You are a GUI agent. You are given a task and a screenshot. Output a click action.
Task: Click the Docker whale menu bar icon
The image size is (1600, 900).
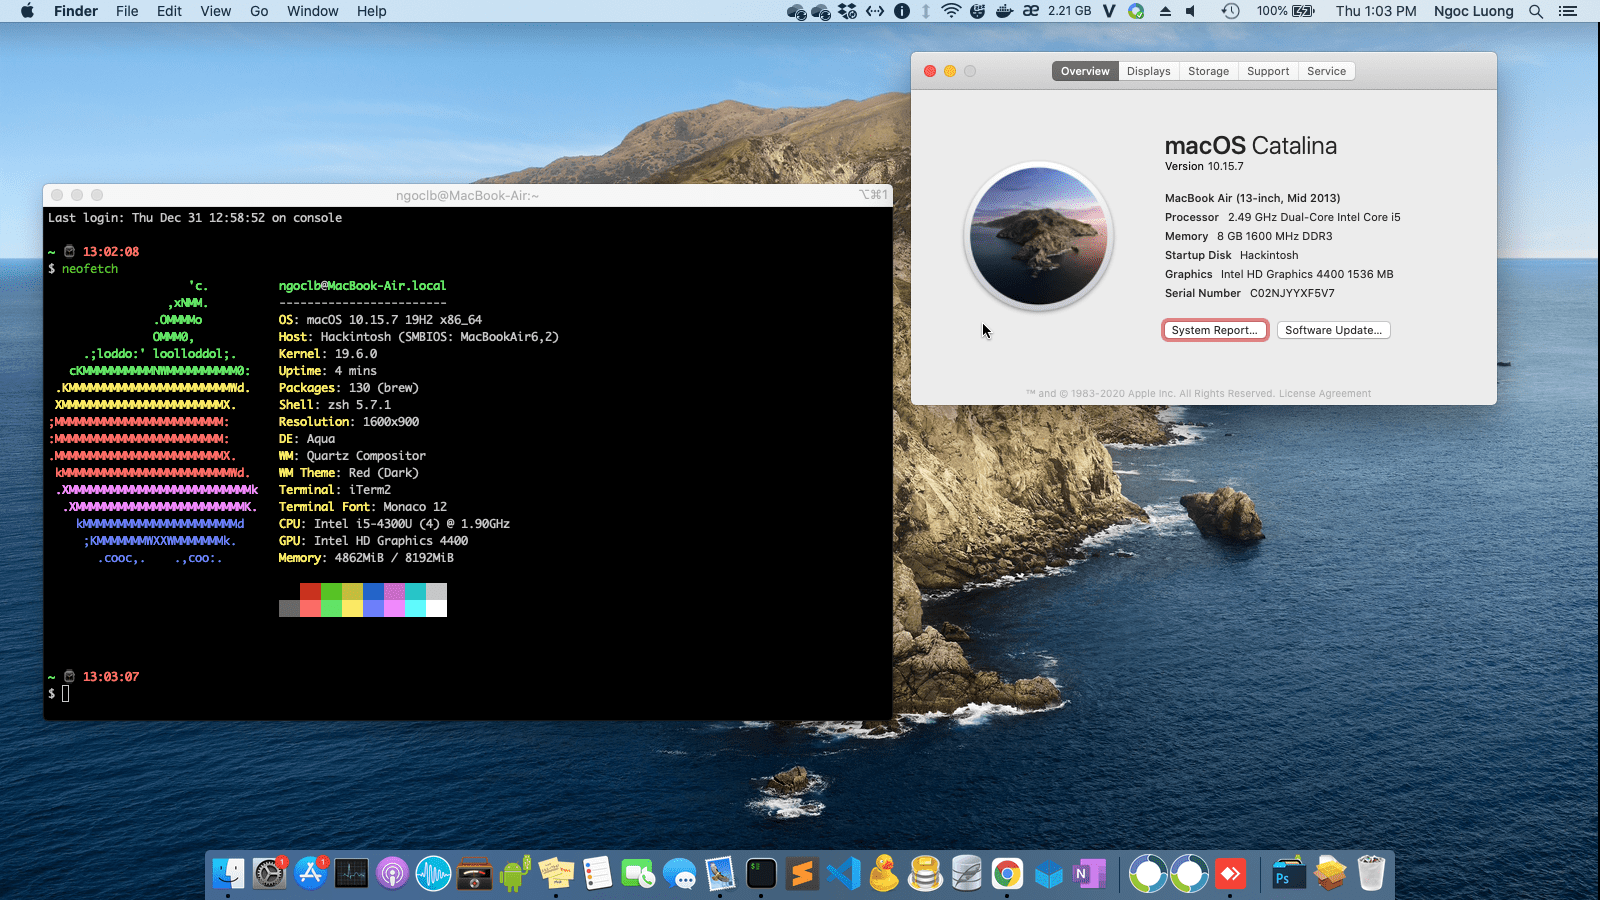point(1004,11)
